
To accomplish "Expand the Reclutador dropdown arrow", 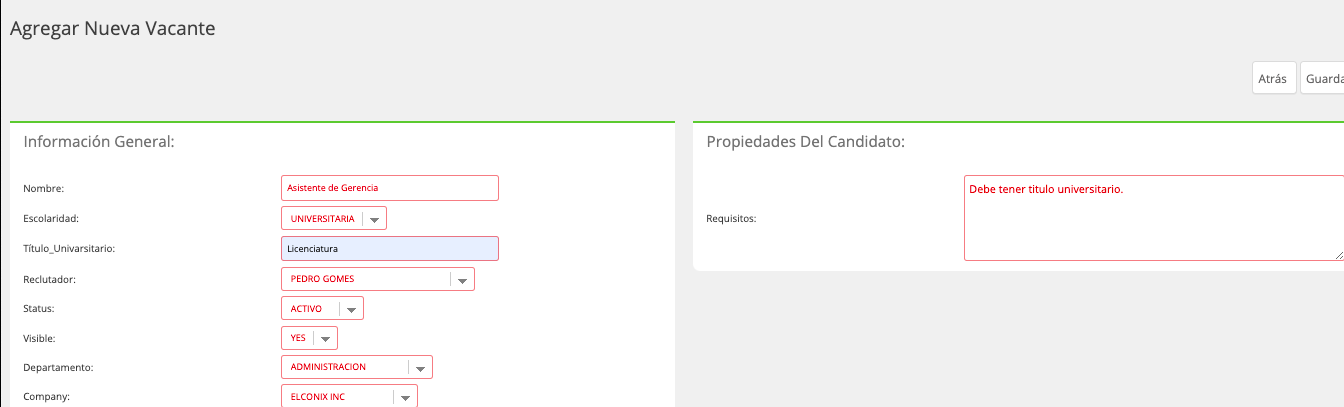I will pos(462,280).
